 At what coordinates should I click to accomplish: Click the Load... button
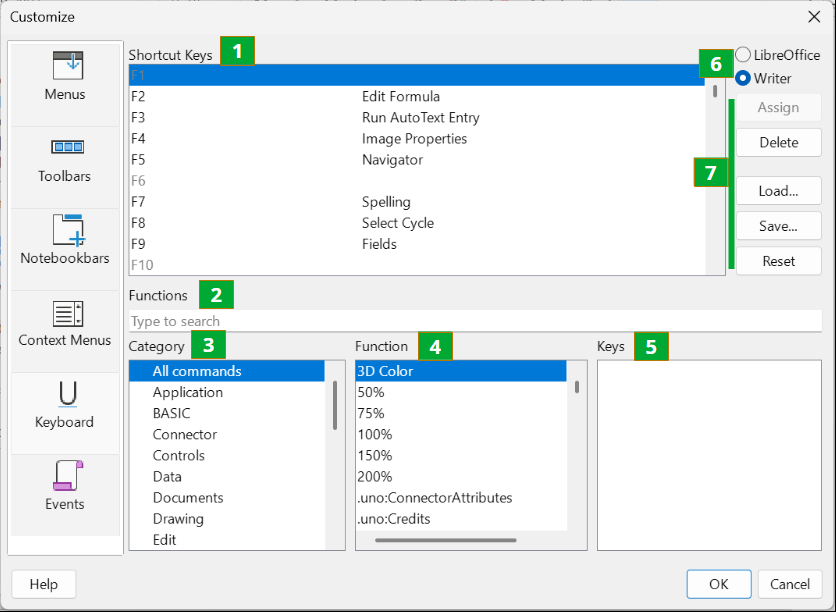(778, 191)
